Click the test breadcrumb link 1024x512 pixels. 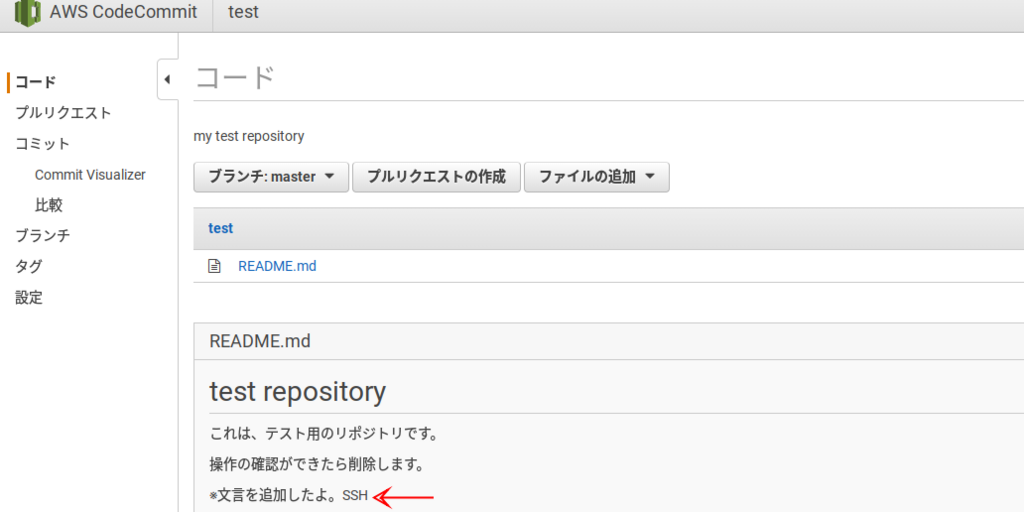(221, 229)
